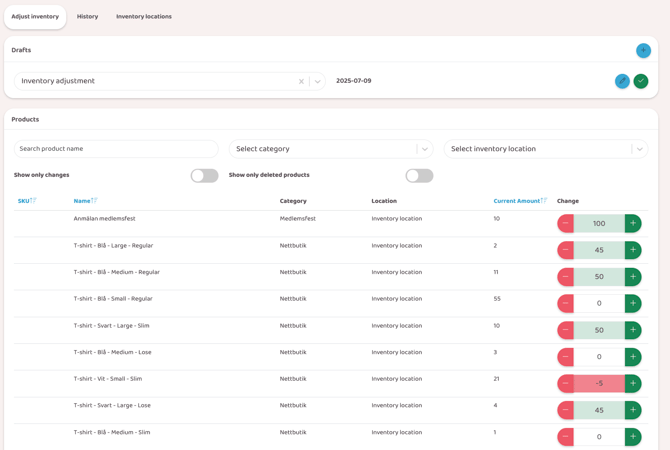
Task: Click plus button for T-shirt Blå Large Regular
Action: tap(633, 250)
